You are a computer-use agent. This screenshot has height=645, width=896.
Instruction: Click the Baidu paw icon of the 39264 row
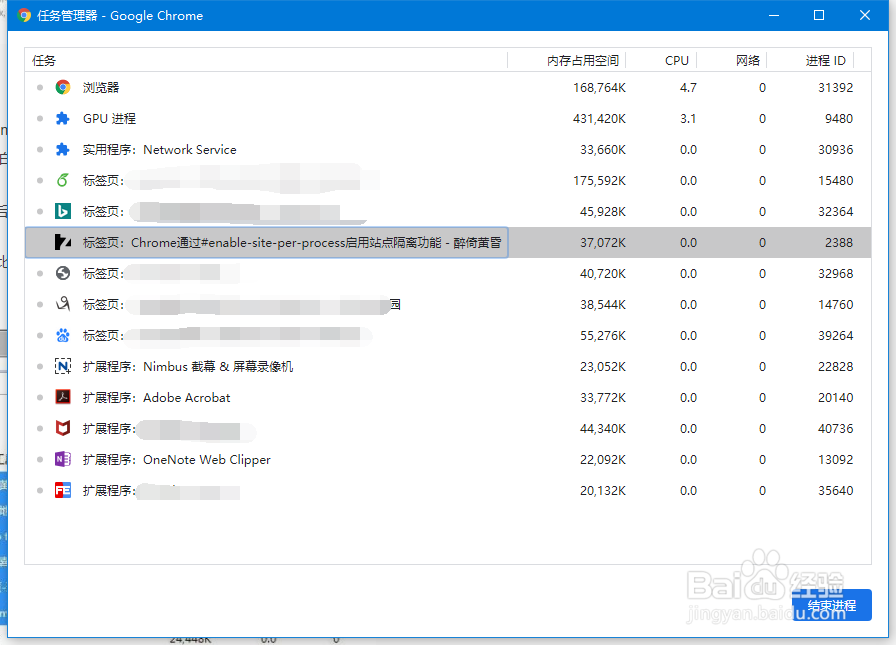(63, 335)
